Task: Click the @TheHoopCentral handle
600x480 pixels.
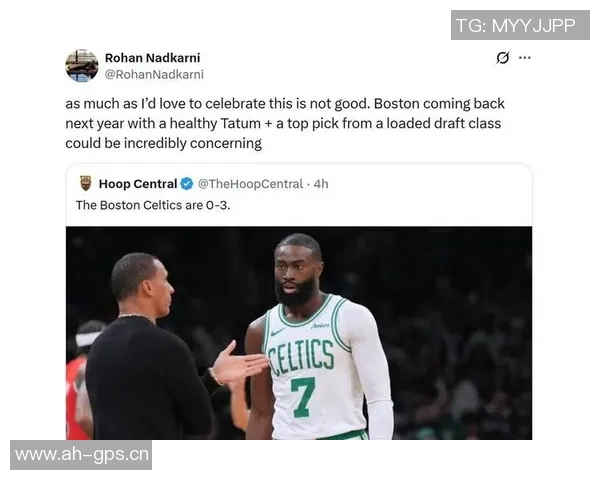Action: [x=250, y=184]
